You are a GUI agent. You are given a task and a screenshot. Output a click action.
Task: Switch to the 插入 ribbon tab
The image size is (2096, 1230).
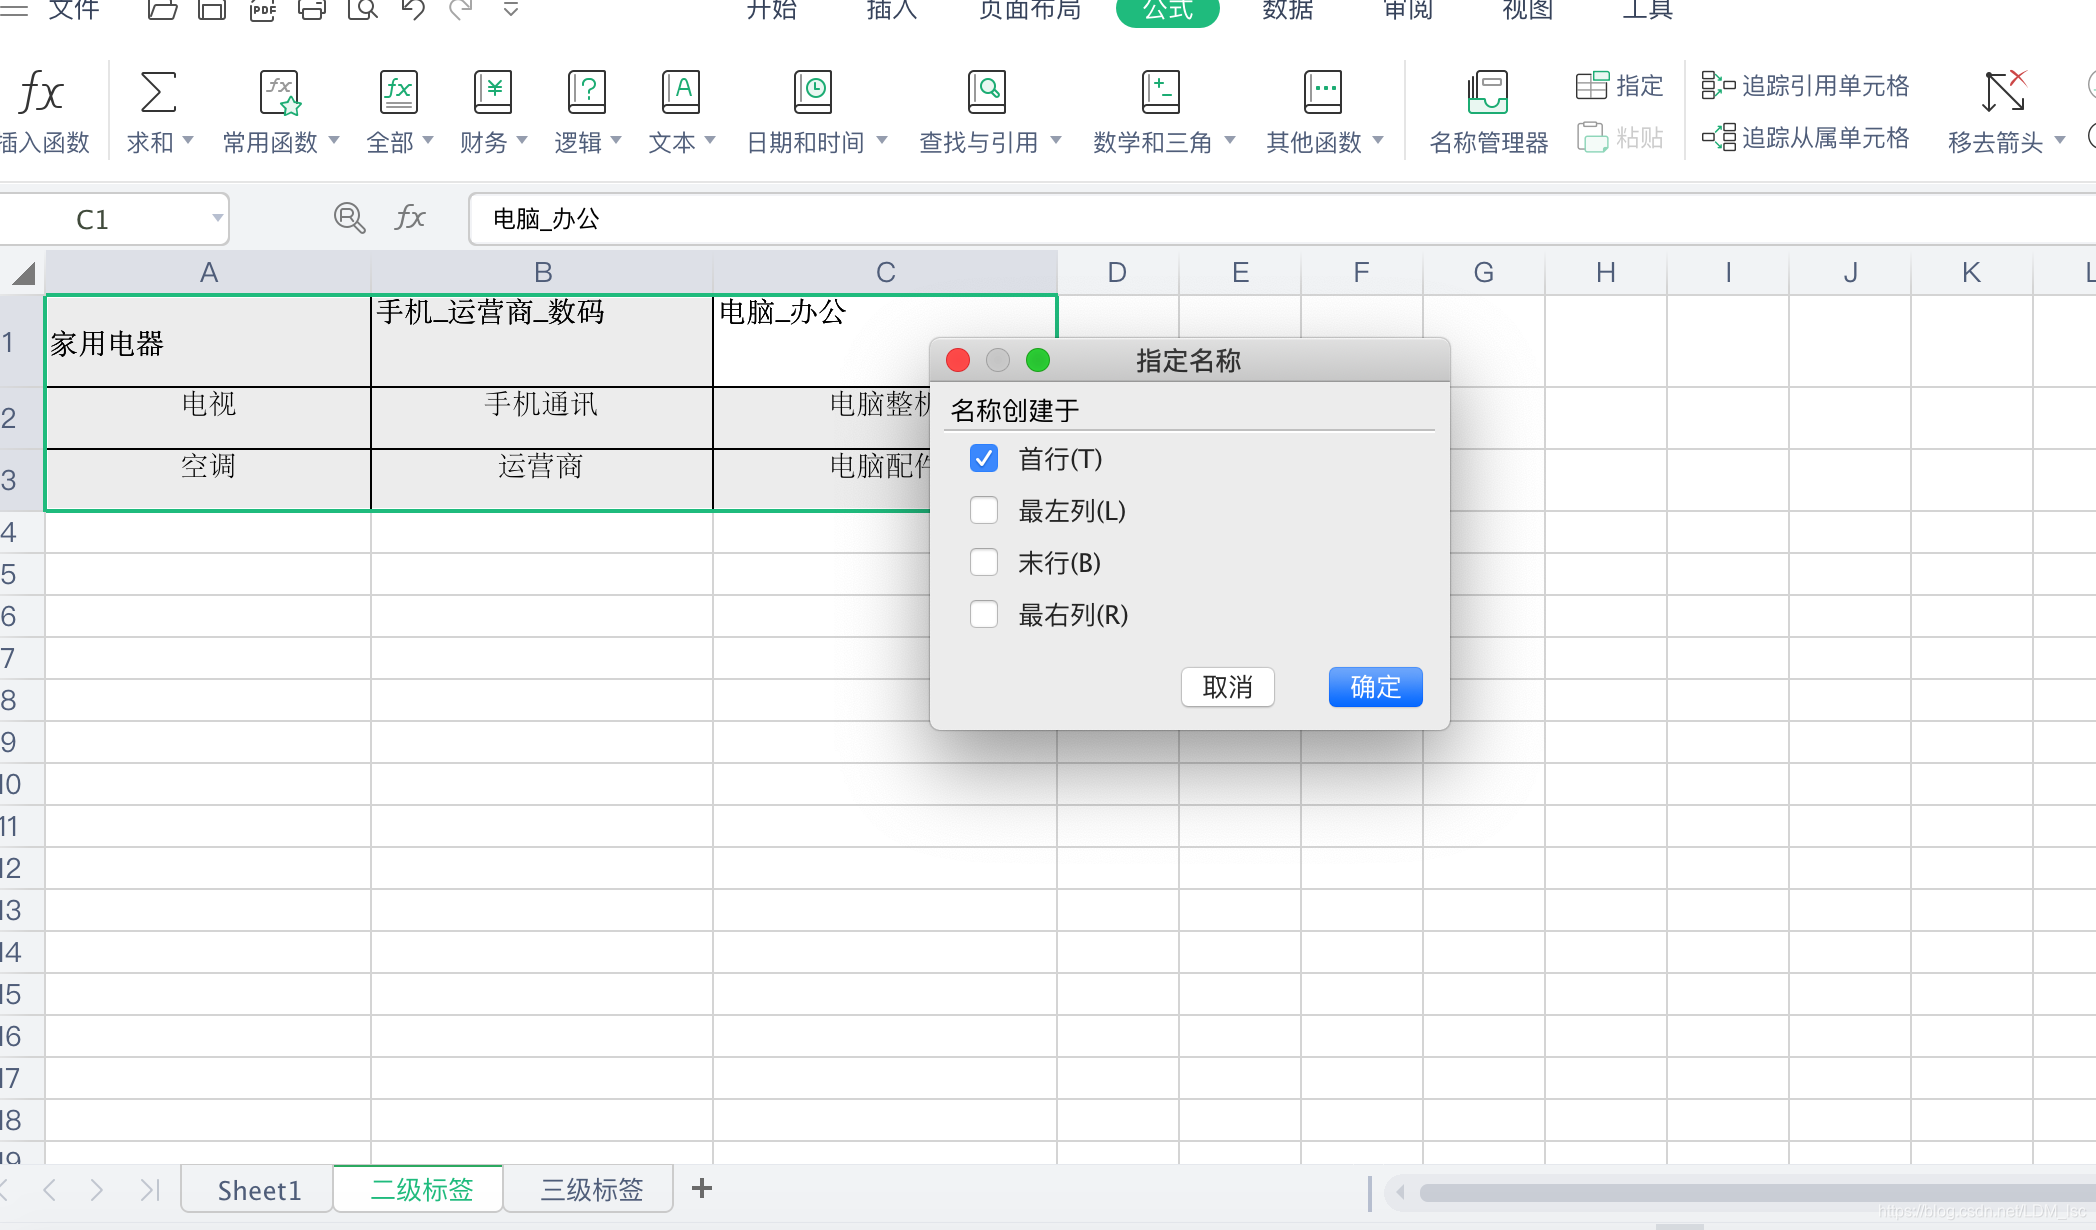pyautogui.click(x=891, y=10)
